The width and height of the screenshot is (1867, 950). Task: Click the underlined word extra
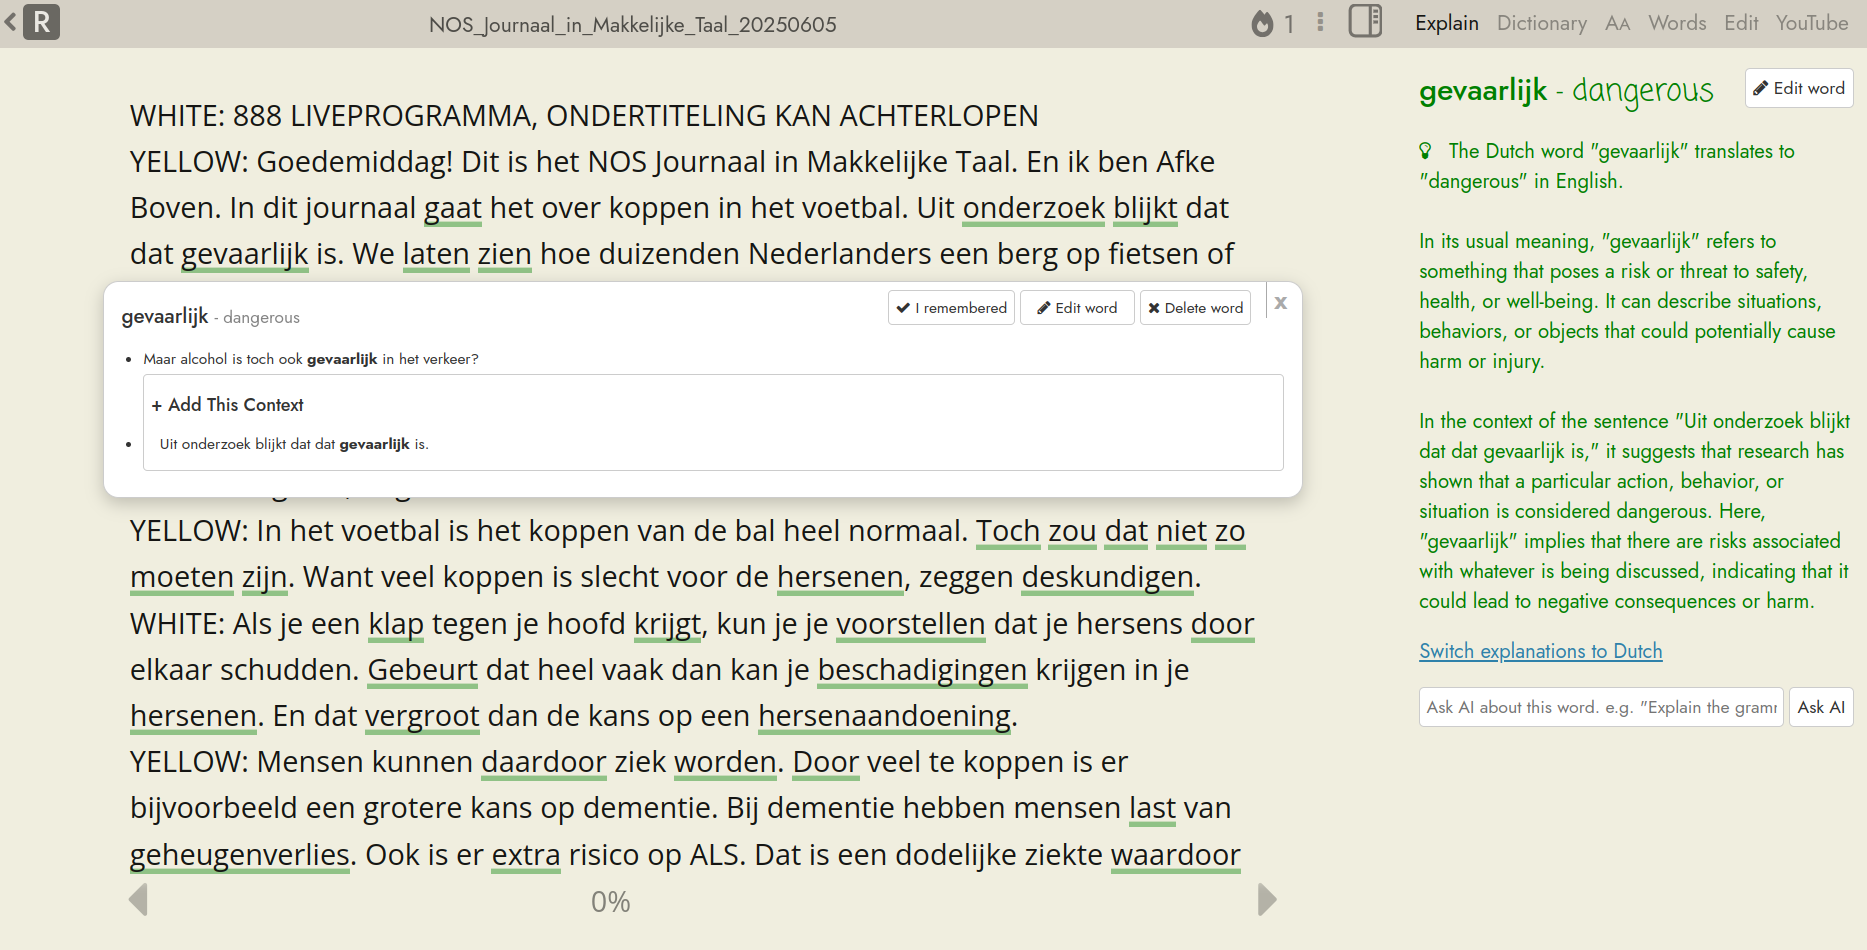tap(526, 855)
